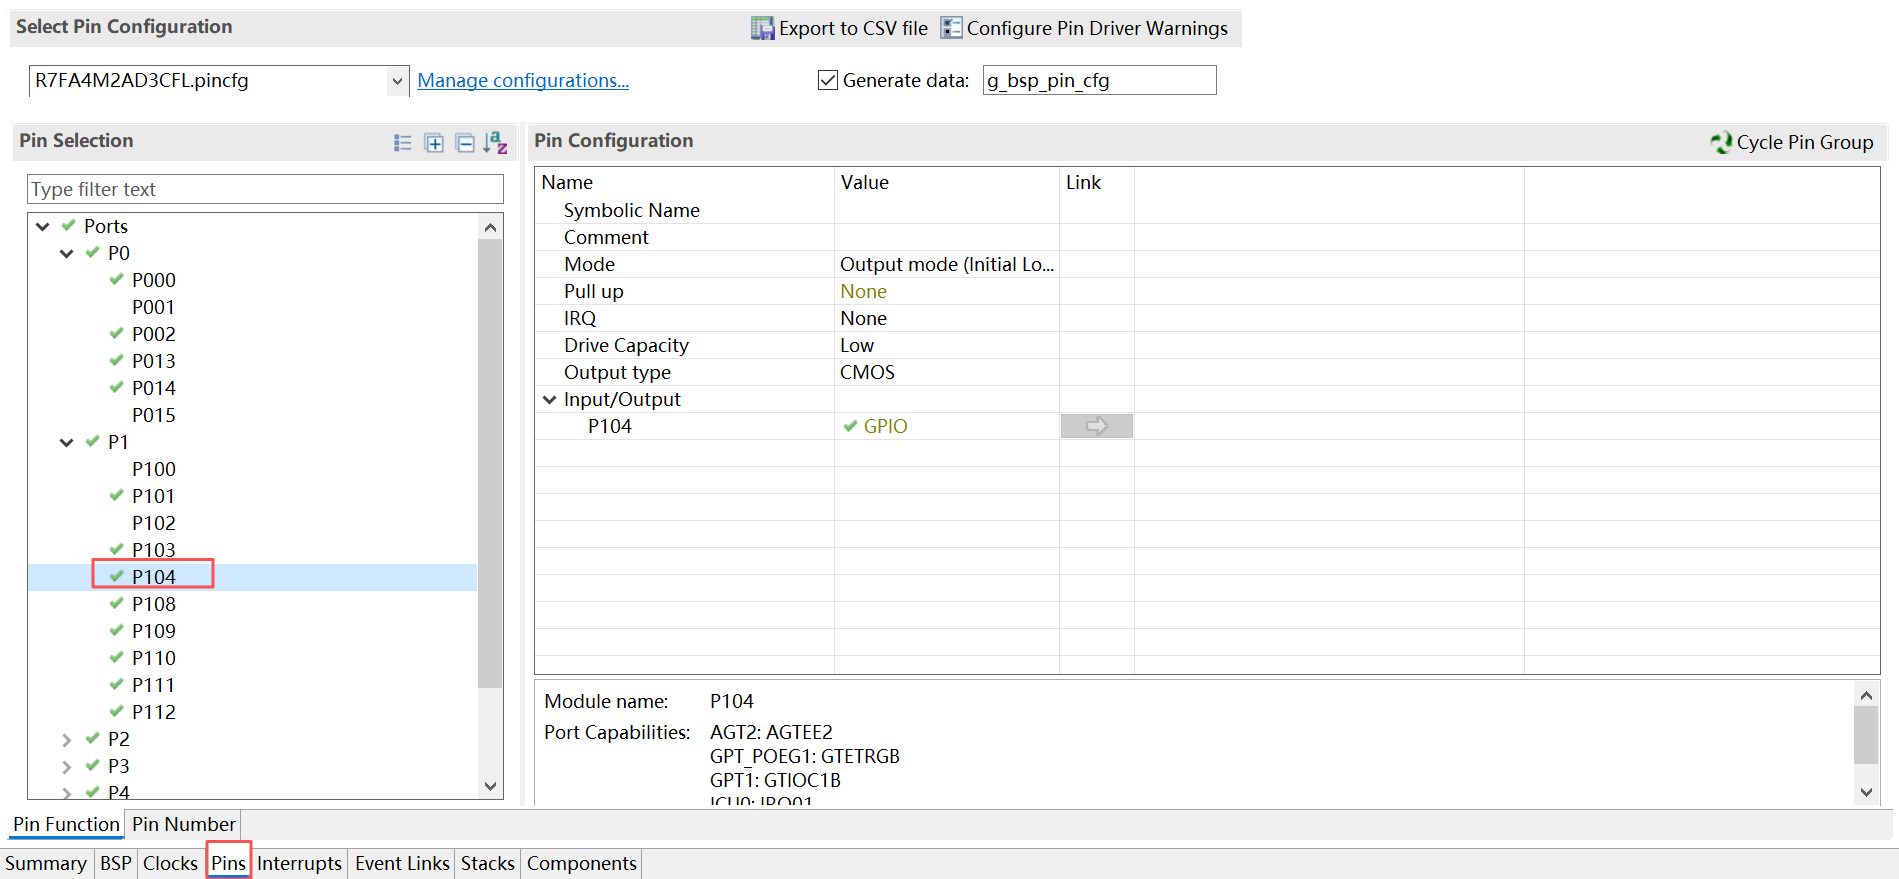Collapse the P0 port group
1899x879 pixels.
pos(67,253)
